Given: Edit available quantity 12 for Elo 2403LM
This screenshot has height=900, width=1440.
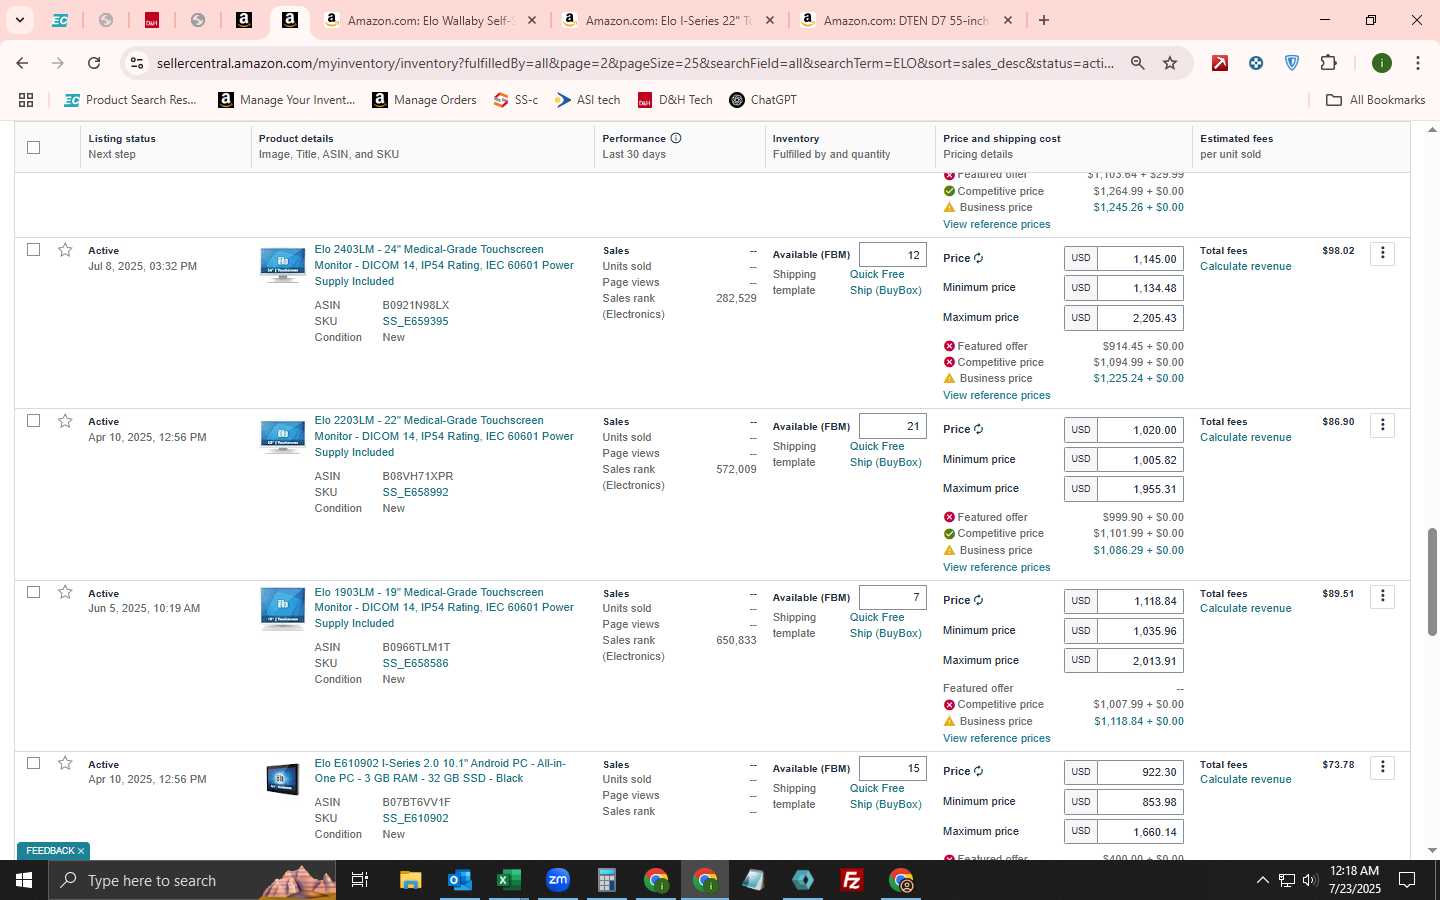Looking at the screenshot, I should tap(893, 255).
